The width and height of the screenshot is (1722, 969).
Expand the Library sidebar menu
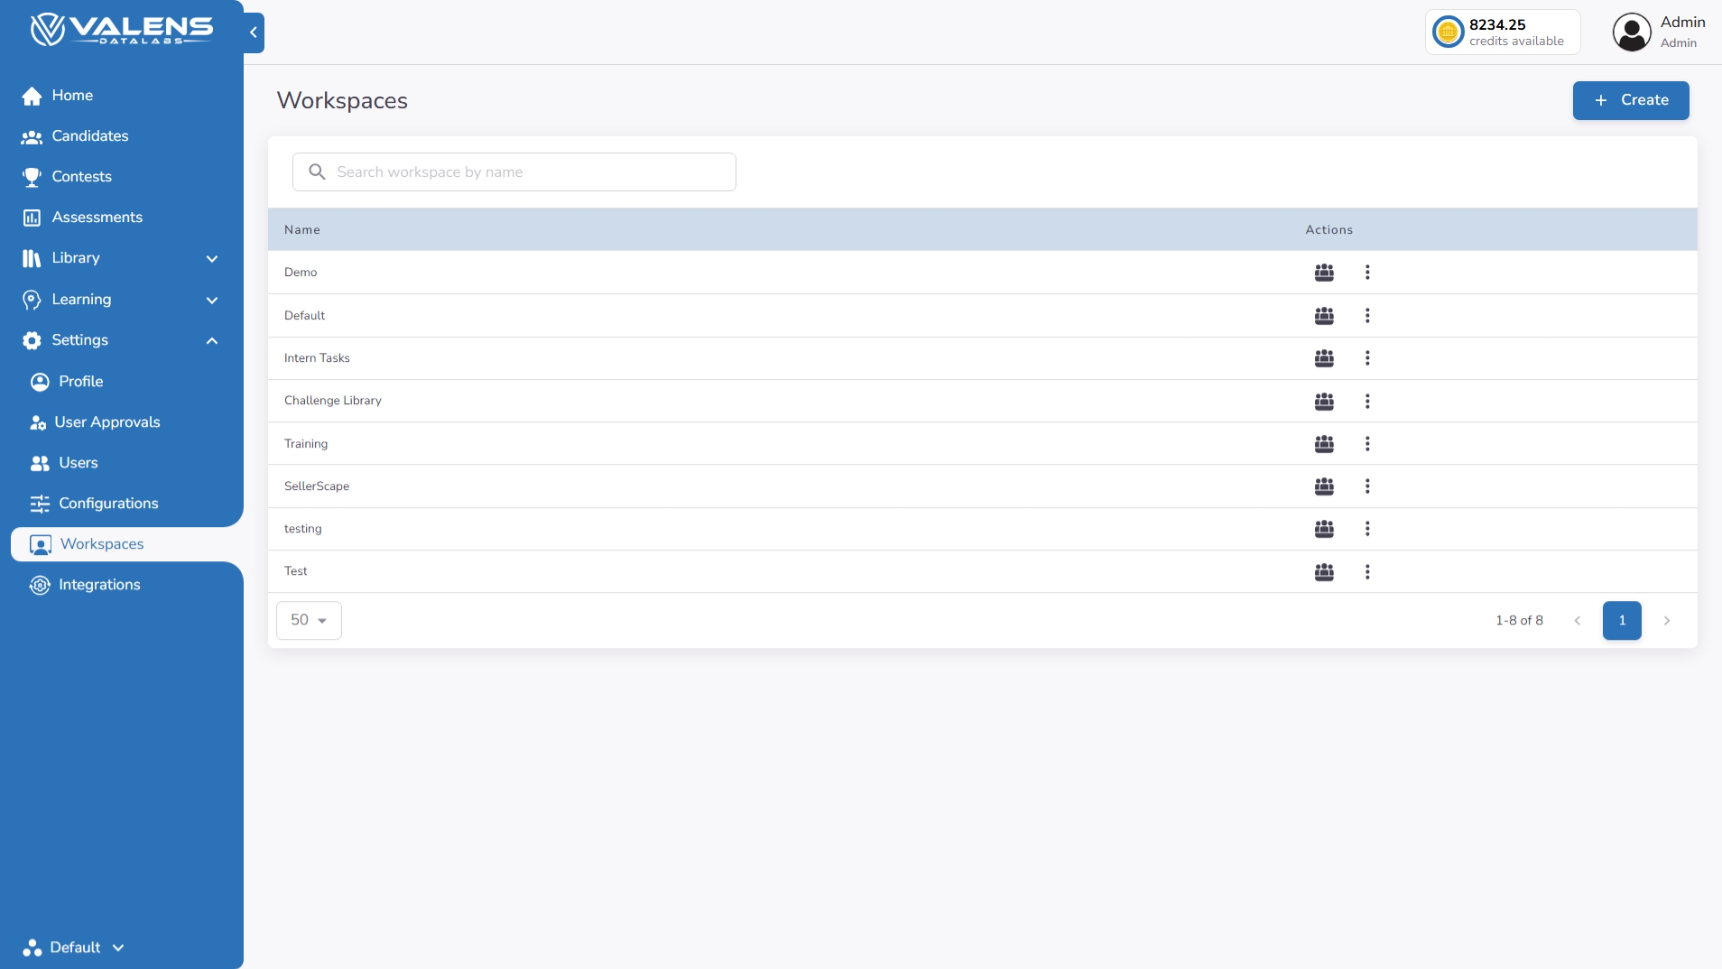212,258
